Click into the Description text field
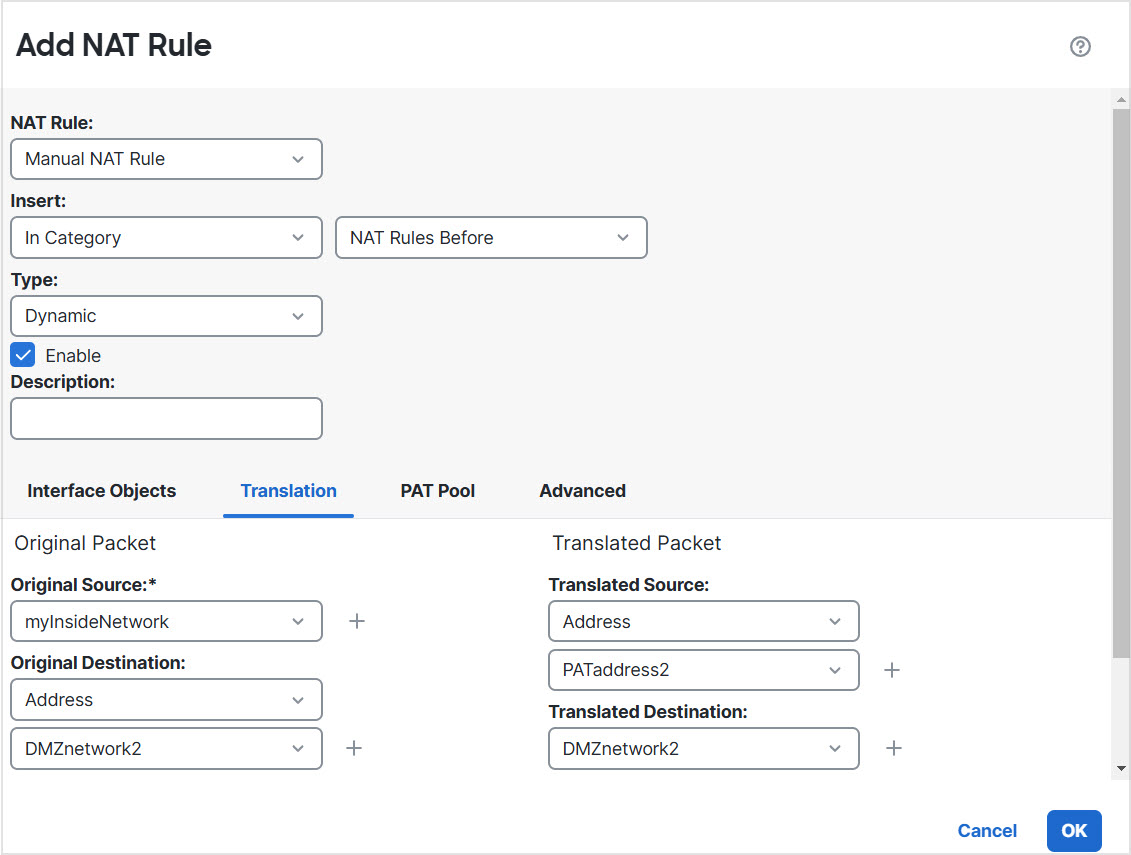Screen dimensions: 1131x855 click(x=166, y=419)
